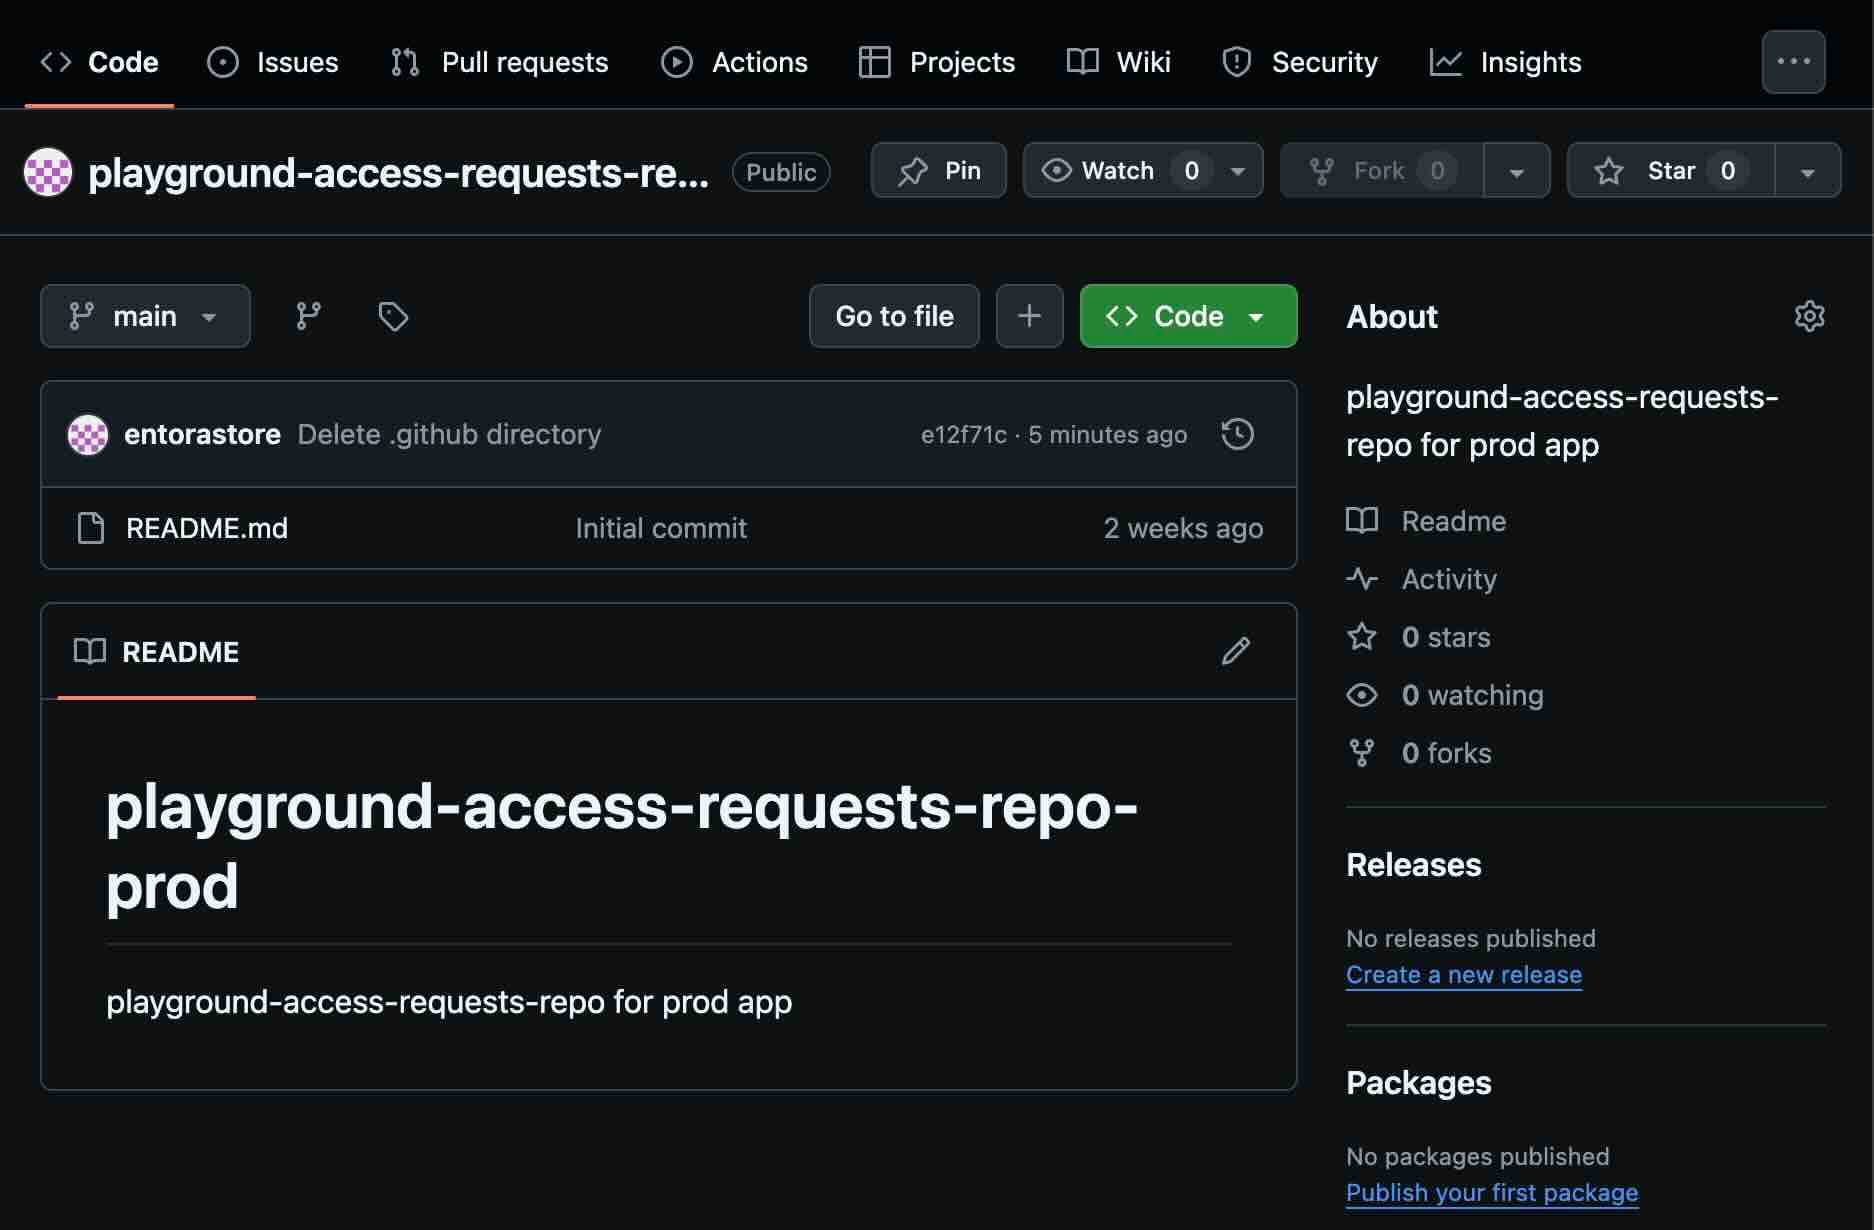
Task: Click the Go to file button
Action: [893, 316]
